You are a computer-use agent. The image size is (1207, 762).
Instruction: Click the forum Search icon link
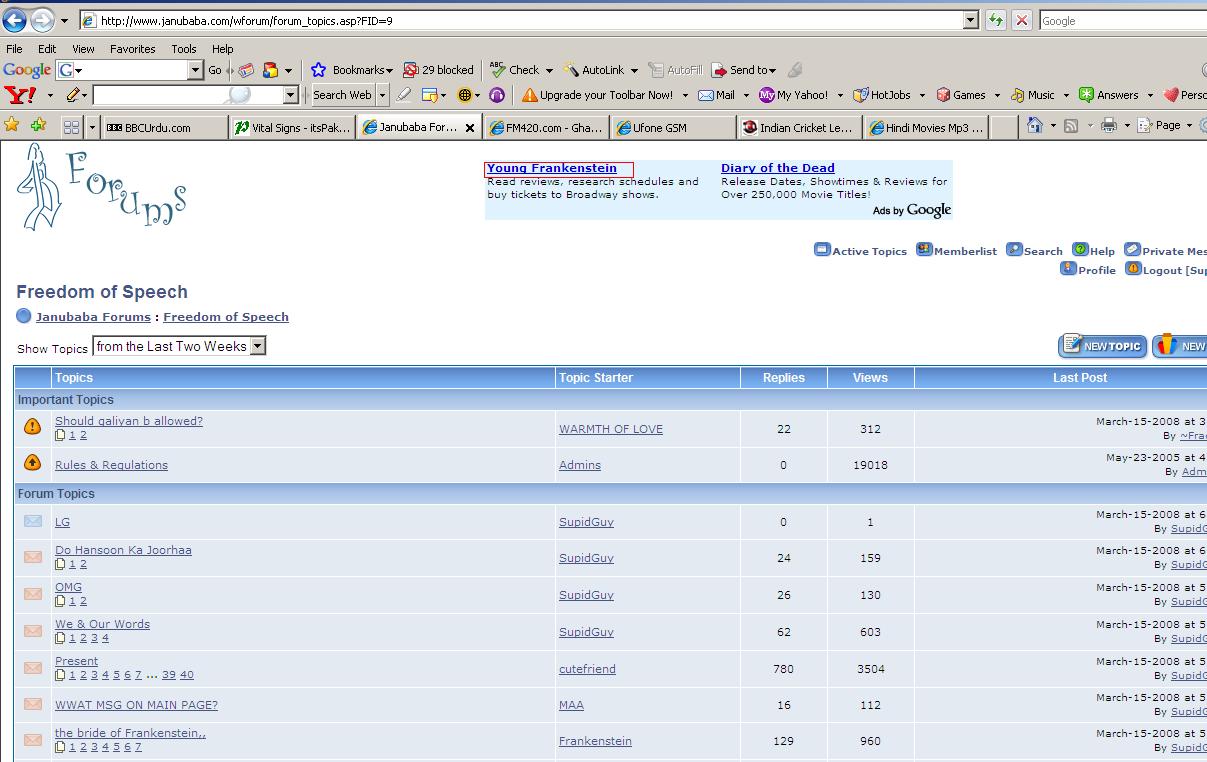click(x=1034, y=251)
